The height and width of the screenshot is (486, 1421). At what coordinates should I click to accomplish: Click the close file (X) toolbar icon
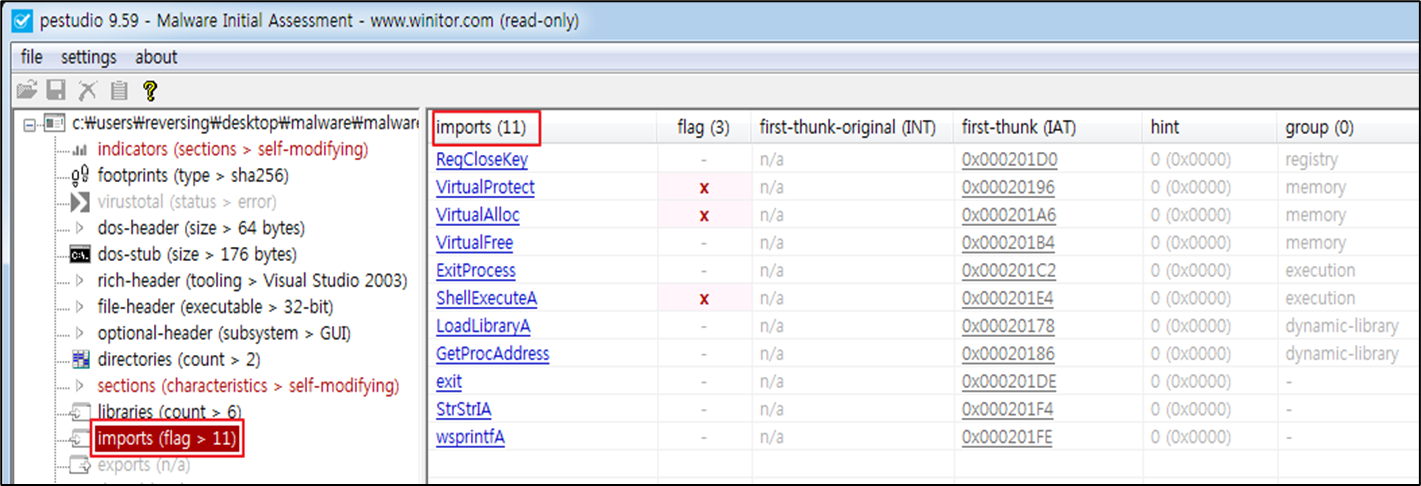[x=88, y=91]
